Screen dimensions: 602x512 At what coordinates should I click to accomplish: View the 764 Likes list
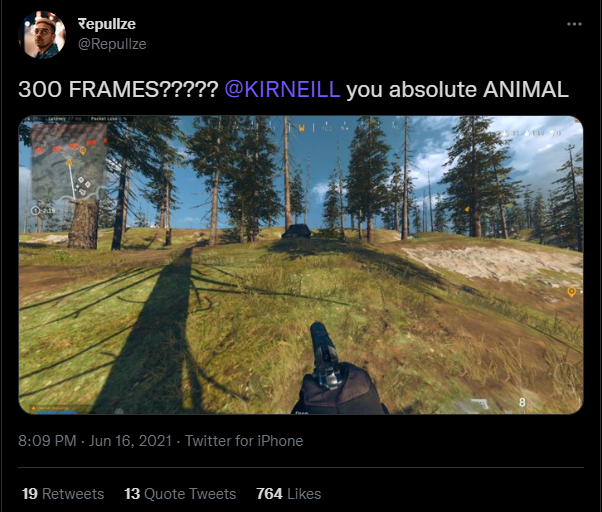(x=289, y=494)
